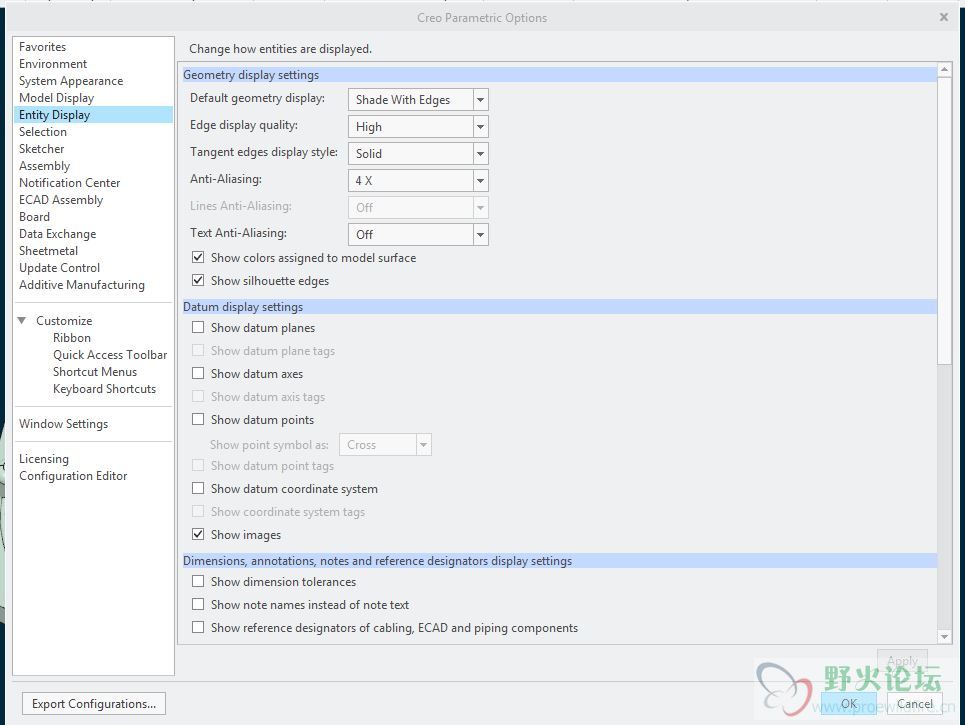Open Keyboard Shortcuts customization
965x725 pixels.
click(104, 389)
